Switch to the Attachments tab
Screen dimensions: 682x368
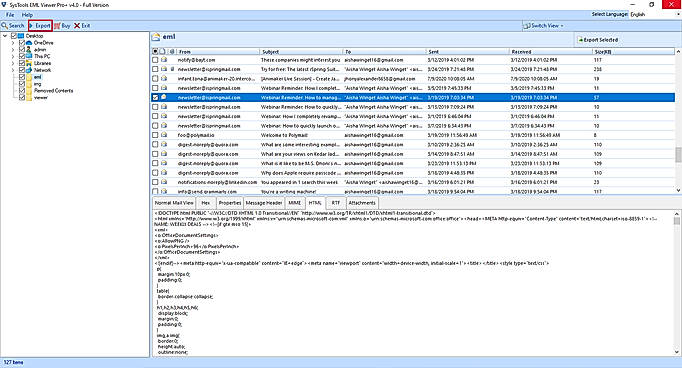point(362,203)
